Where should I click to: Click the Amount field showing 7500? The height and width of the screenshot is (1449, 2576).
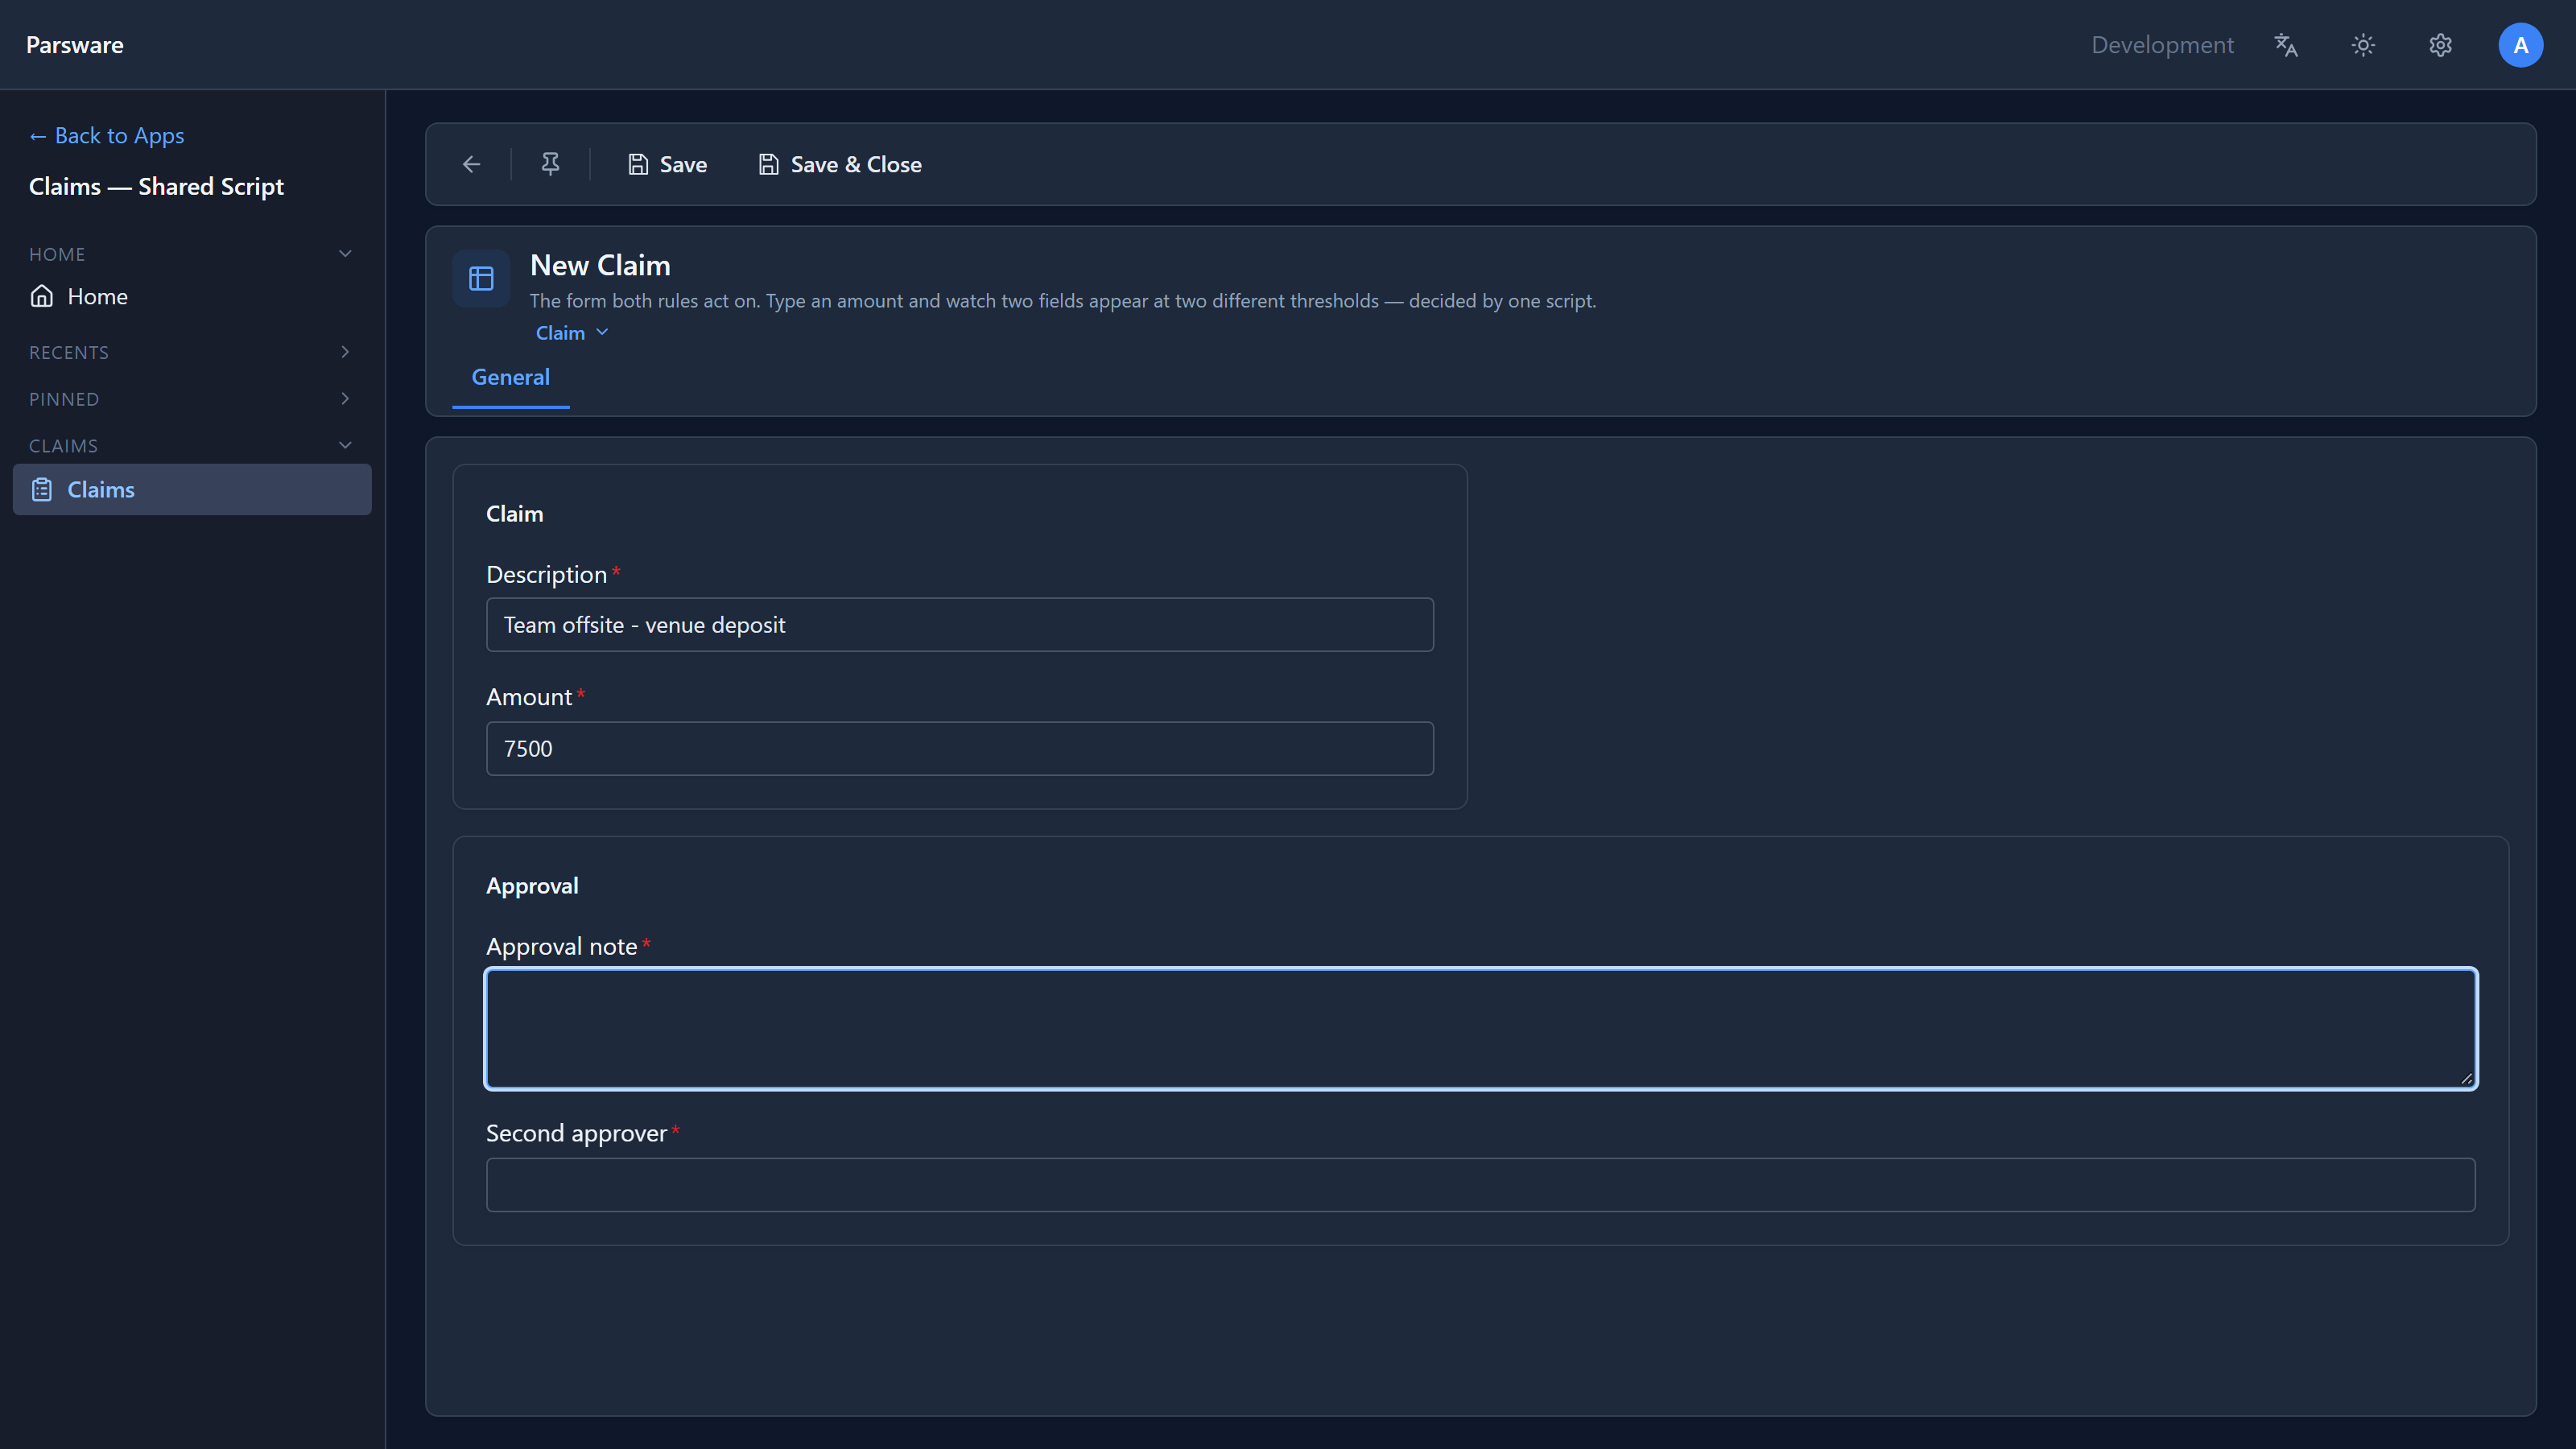click(959, 748)
